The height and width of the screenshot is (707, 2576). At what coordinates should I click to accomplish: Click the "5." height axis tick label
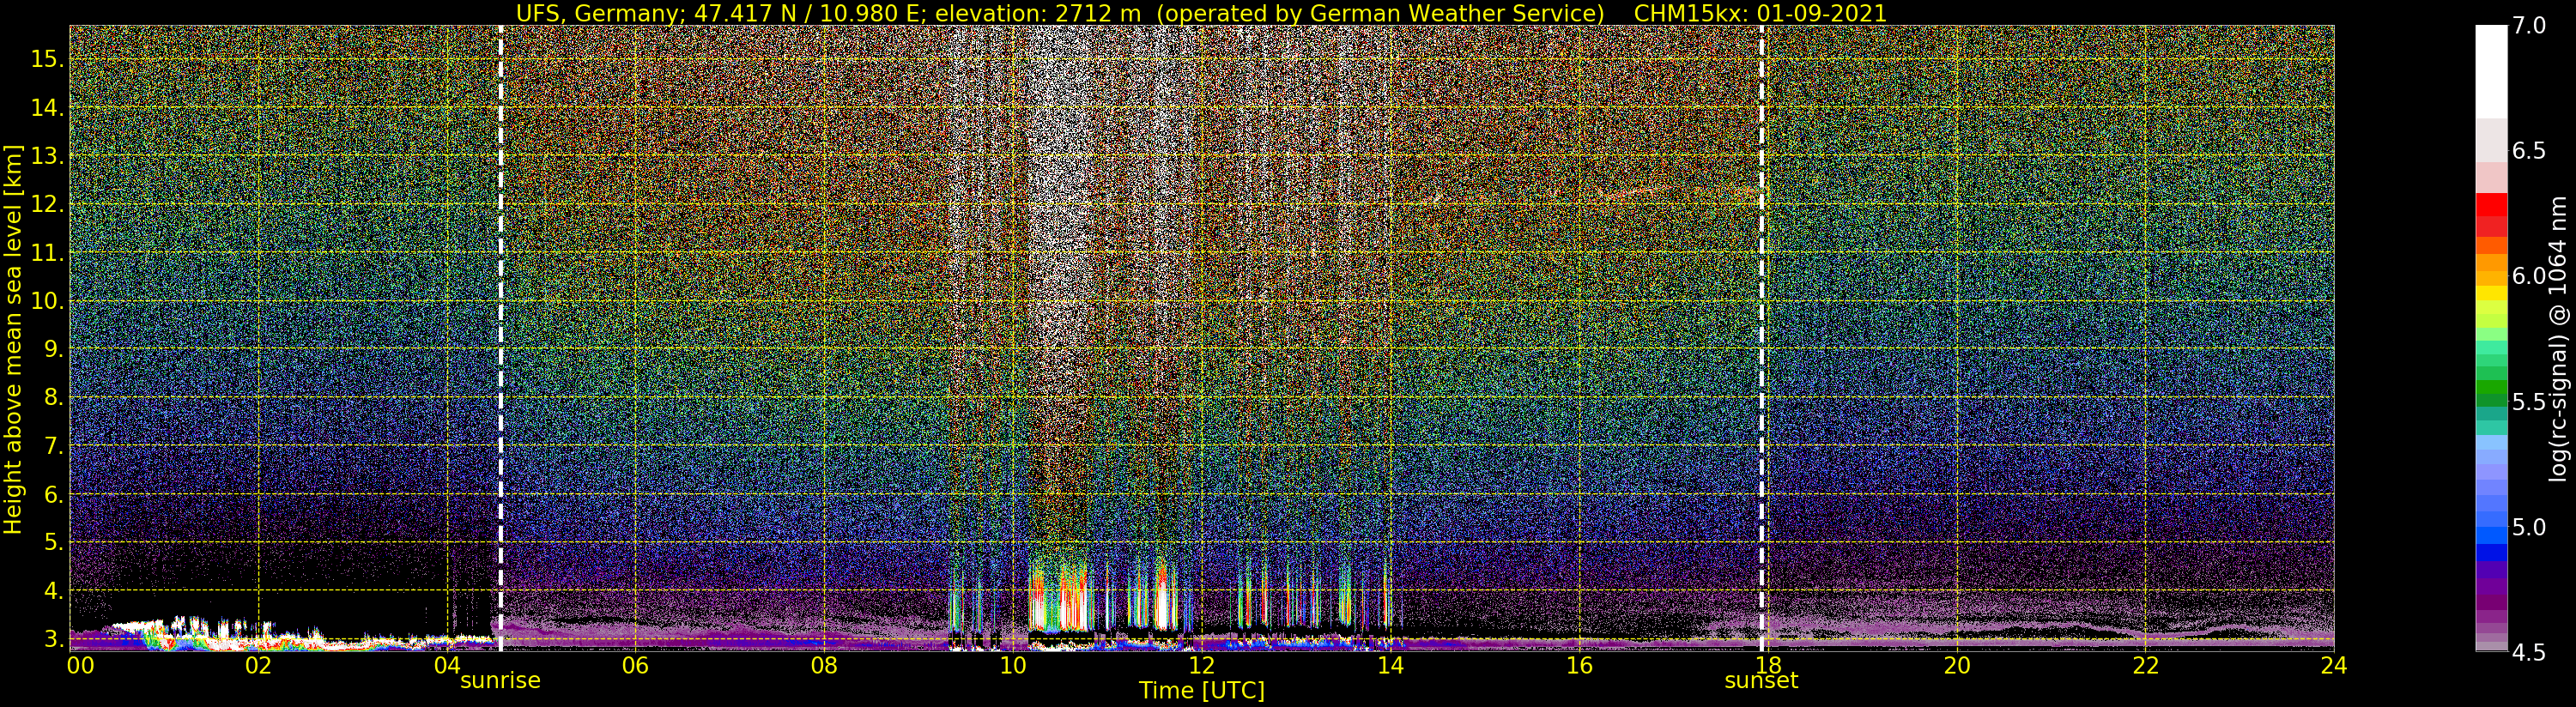coord(53,543)
